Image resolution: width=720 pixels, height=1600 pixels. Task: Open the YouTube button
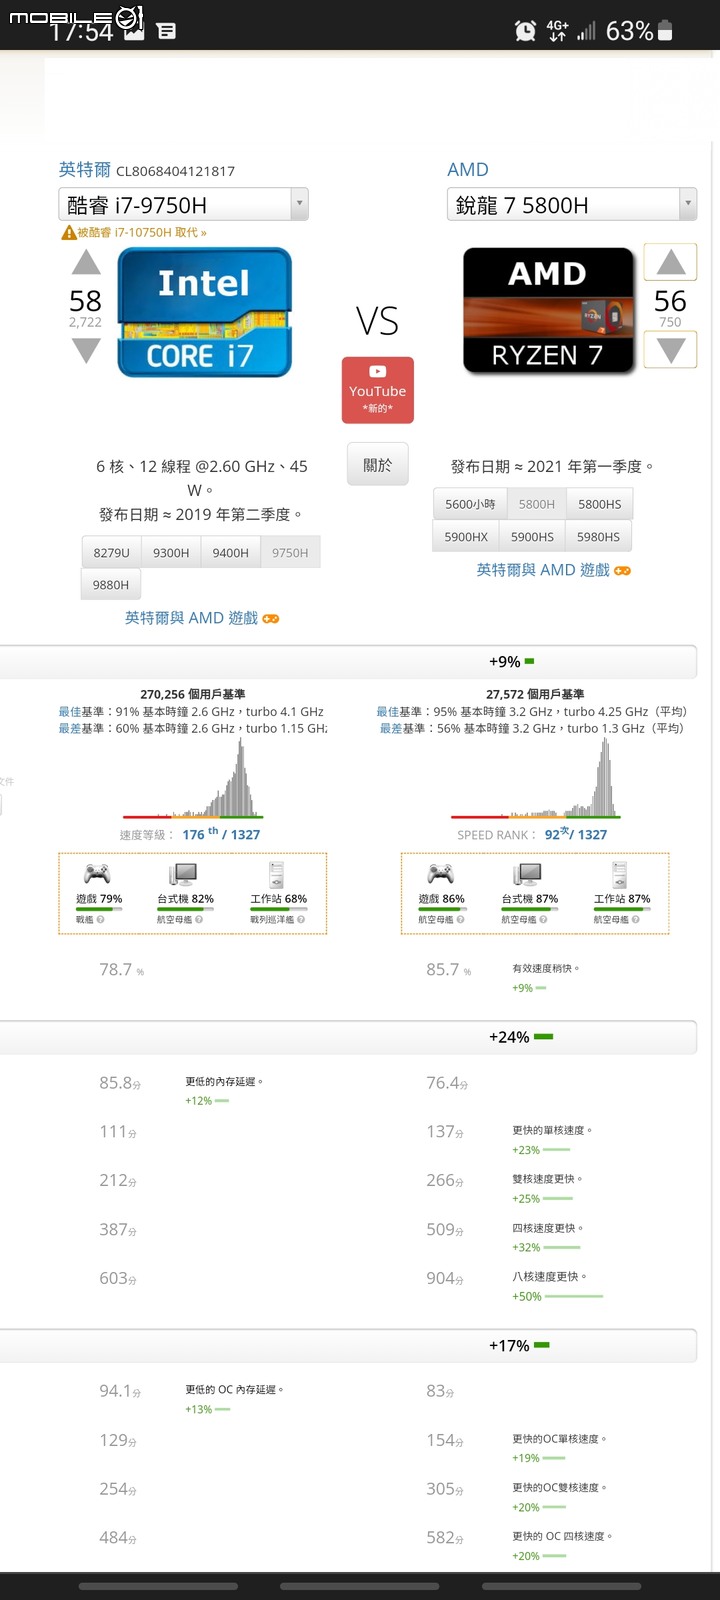tap(378, 390)
